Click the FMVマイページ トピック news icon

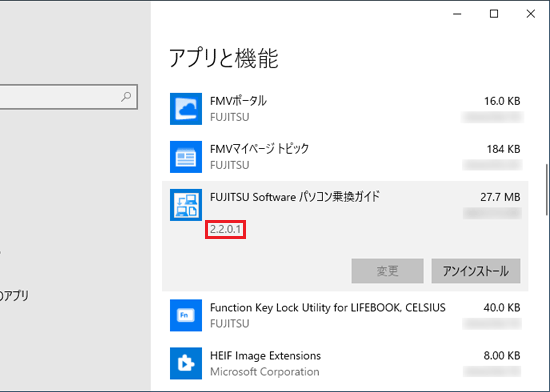pyautogui.click(x=186, y=157)
